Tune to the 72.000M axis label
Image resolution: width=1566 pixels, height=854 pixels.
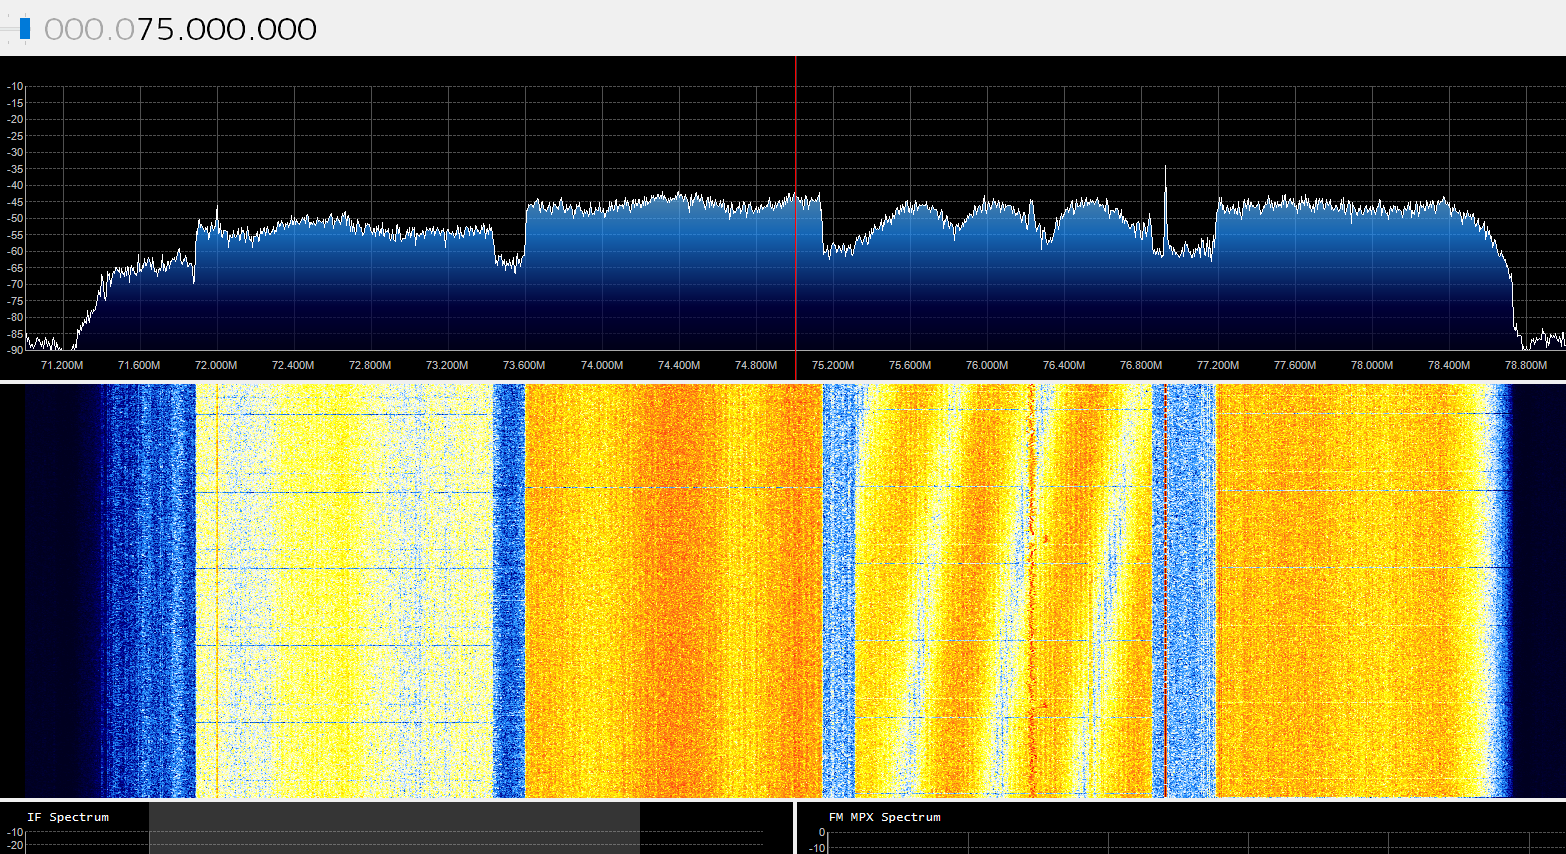click(216, 365)
